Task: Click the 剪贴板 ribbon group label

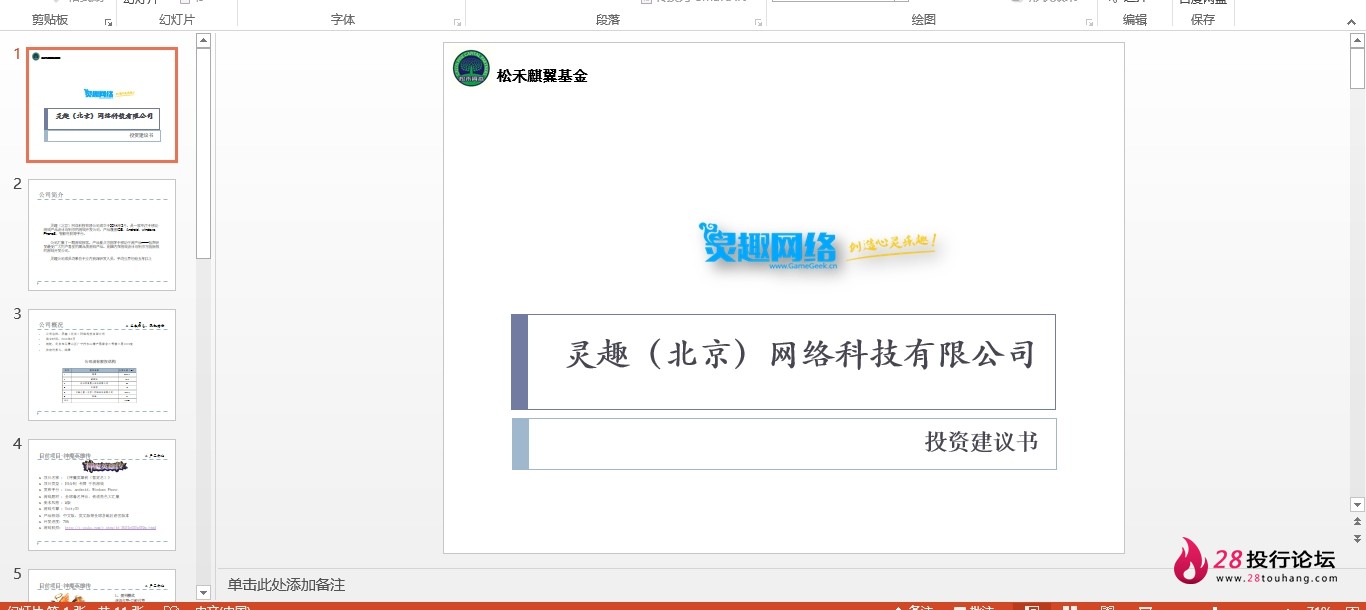Action: point(50,20)
